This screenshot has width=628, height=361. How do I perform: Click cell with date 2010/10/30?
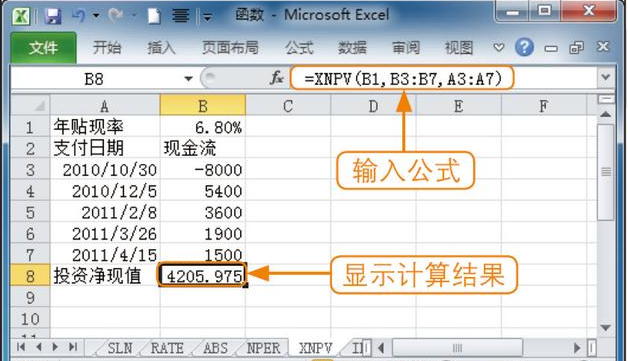tap(105, 170)
